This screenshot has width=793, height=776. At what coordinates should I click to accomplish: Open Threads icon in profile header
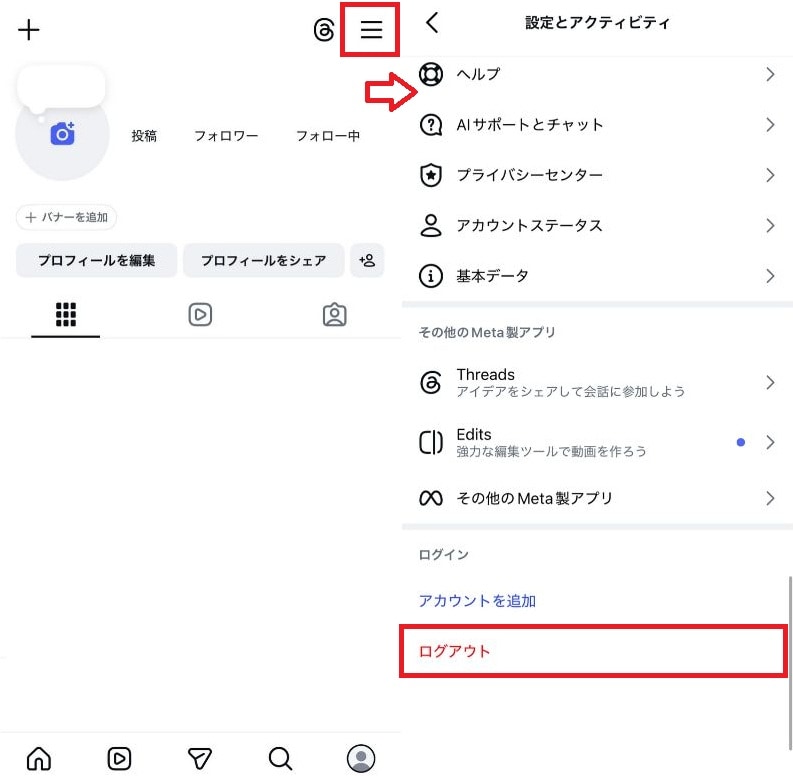(324, 30)
